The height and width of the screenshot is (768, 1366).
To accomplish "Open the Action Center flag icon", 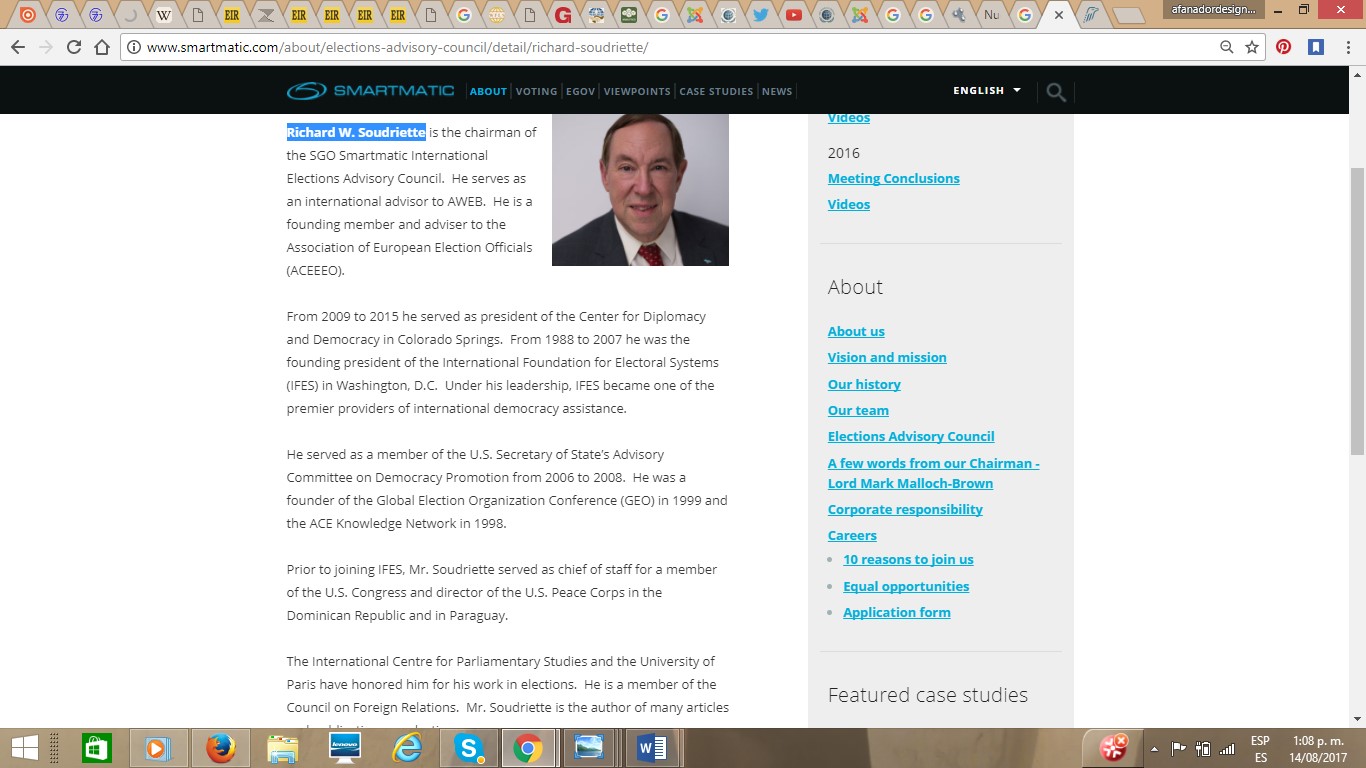I will point(1179,748).
